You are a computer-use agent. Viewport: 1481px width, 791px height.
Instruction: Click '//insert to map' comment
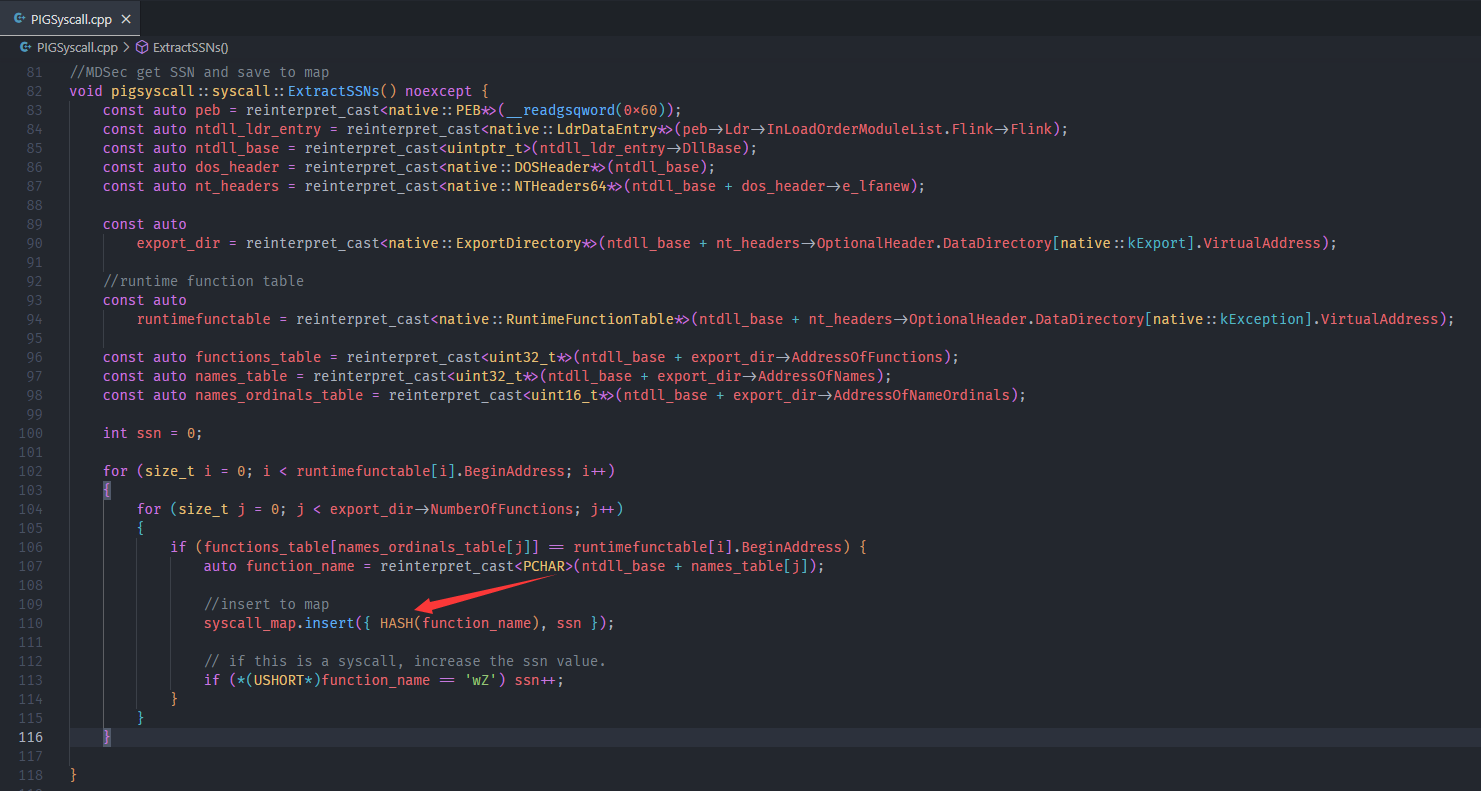click(x=266, y=604)
